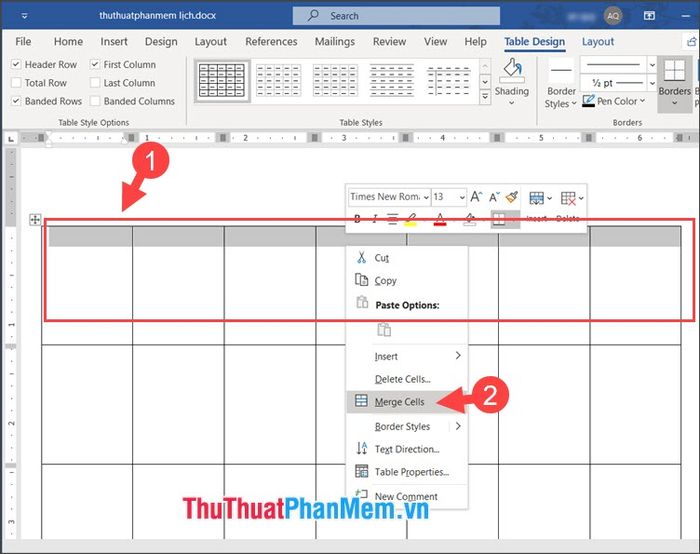Expand Table Styles gallery More arrow
700x554 pixels.
(x=485, y=97)
